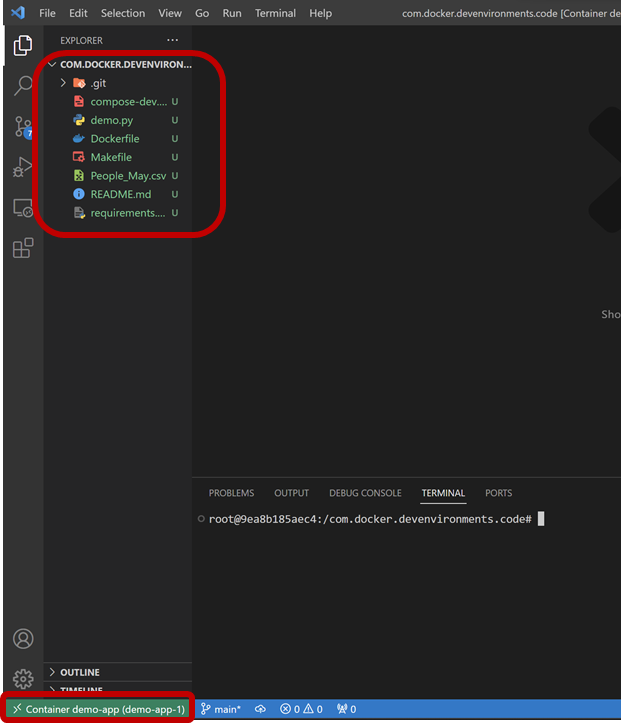Open the Selection menu
Screen dimensions: 621x723
123,13
